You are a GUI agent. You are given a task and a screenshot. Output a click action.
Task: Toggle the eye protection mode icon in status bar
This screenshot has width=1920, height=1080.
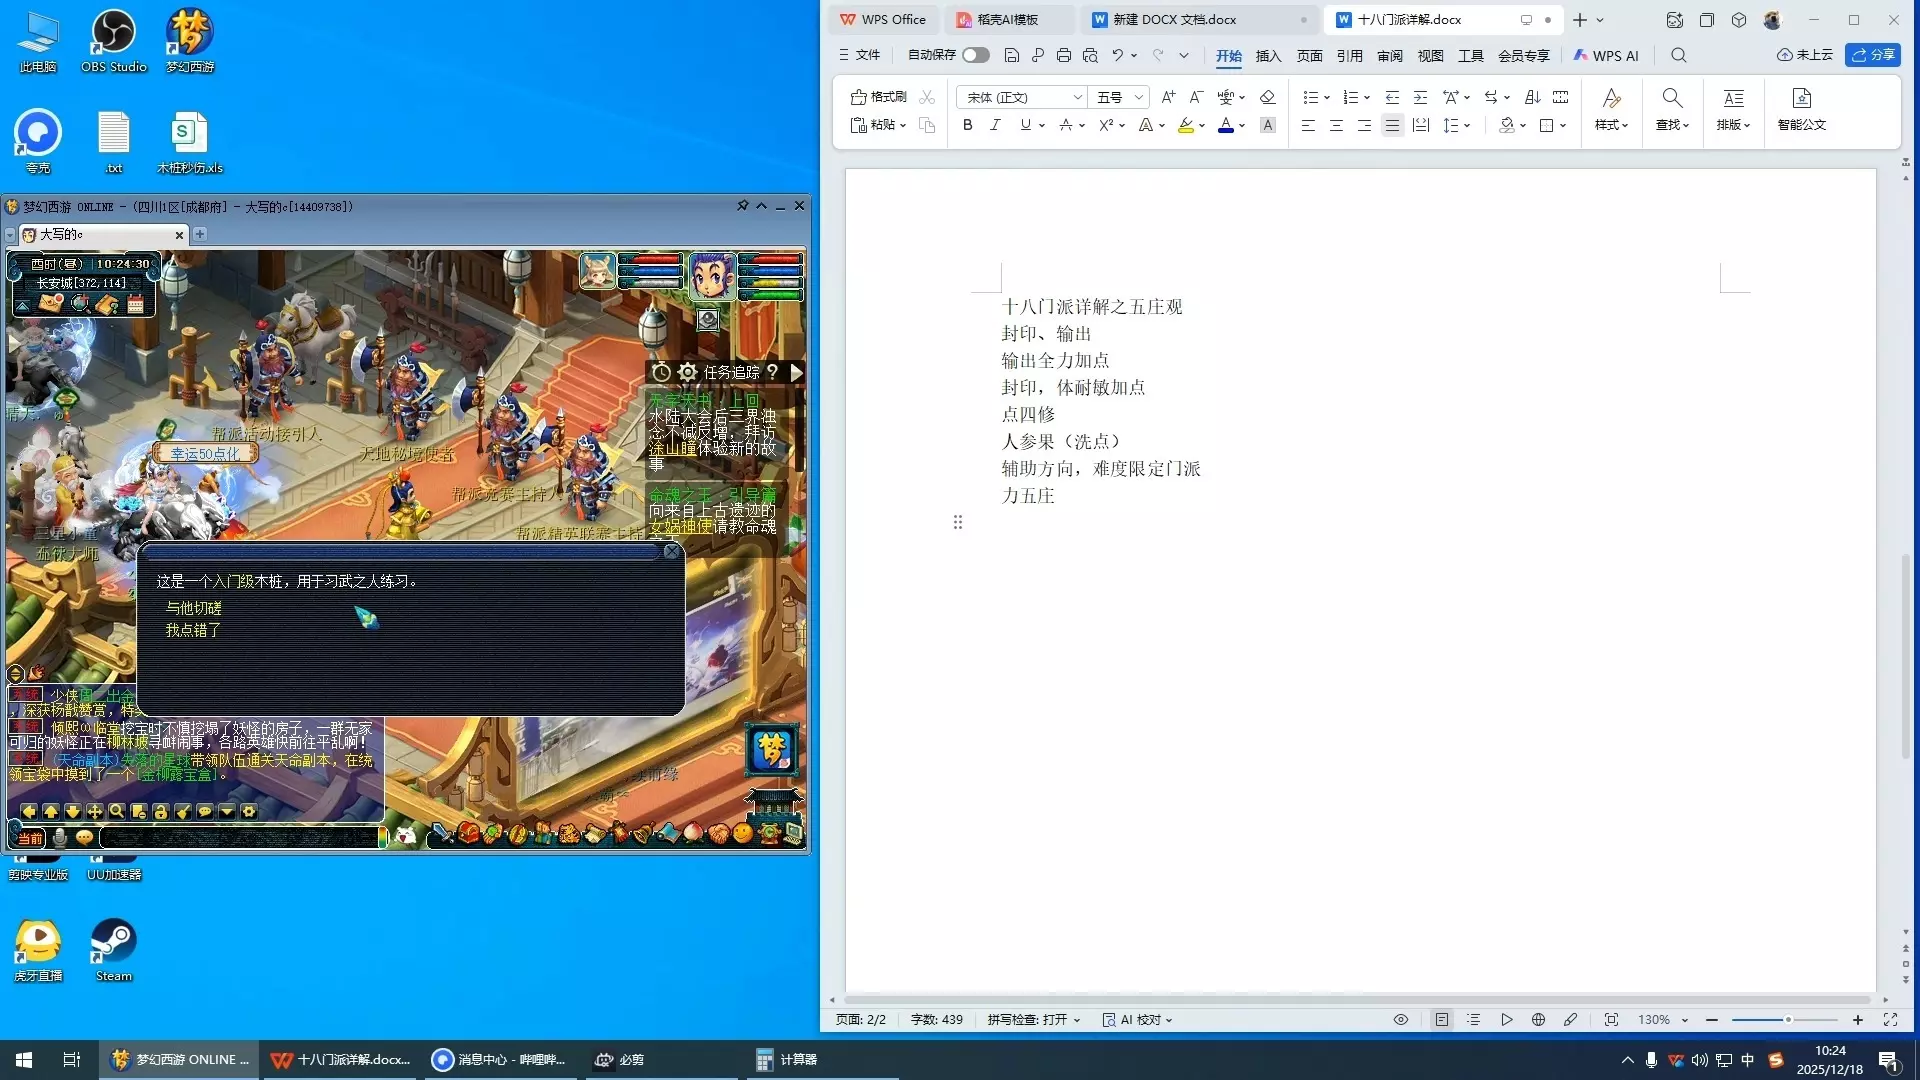1401,1020
